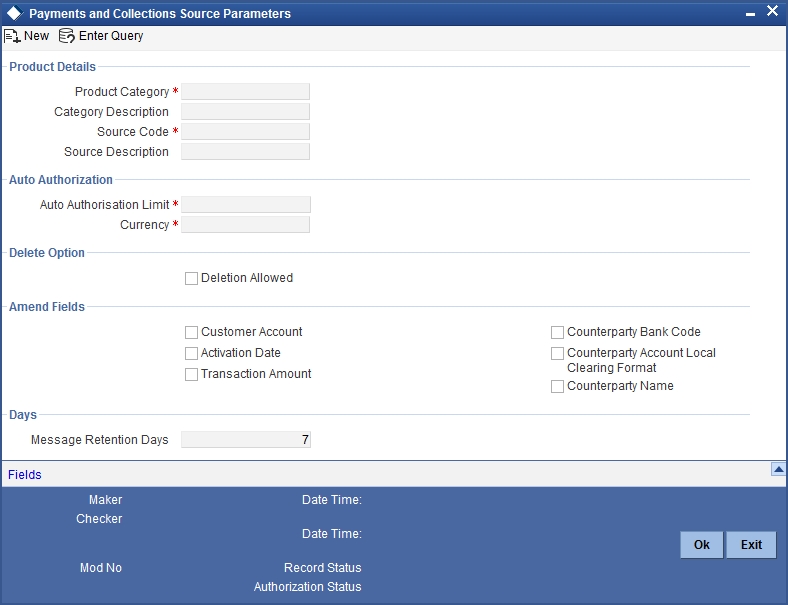Image resolution: width=788 pixels, height=605 pixels.
Task: Click the Category Description field
Action: (x=245, y=112)
